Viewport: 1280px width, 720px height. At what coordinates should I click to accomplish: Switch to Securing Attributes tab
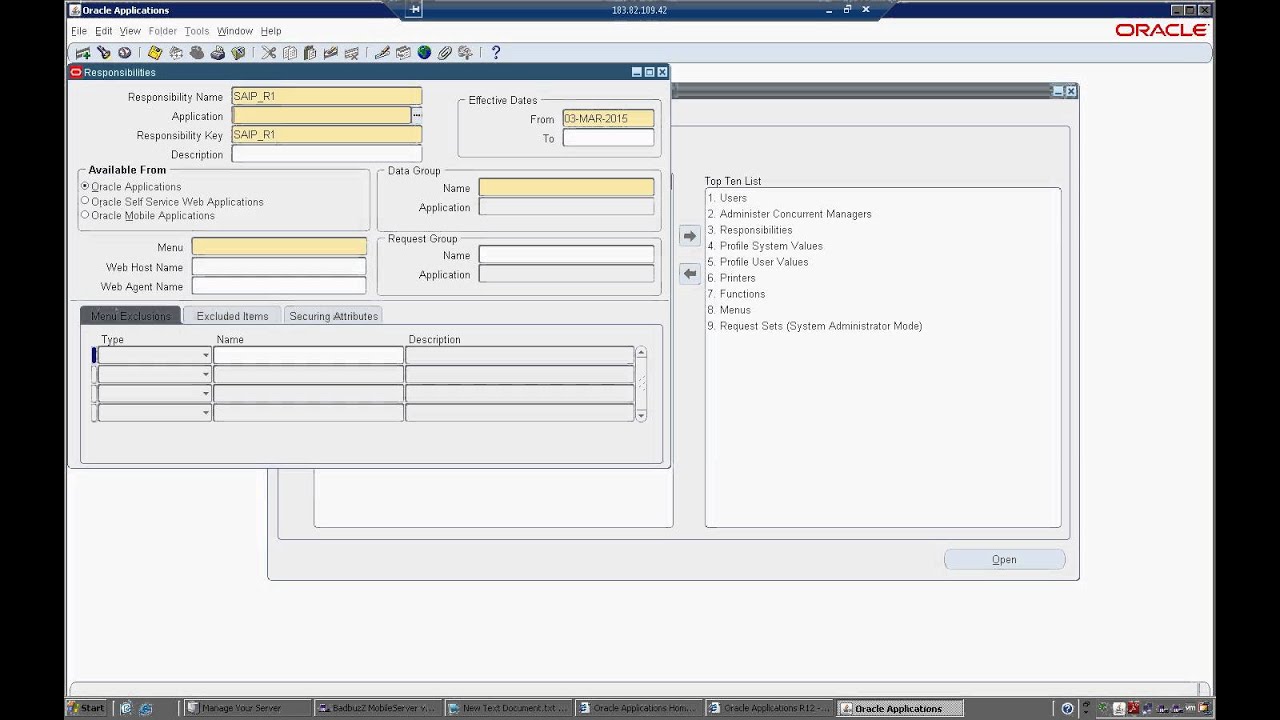(333, 316)
